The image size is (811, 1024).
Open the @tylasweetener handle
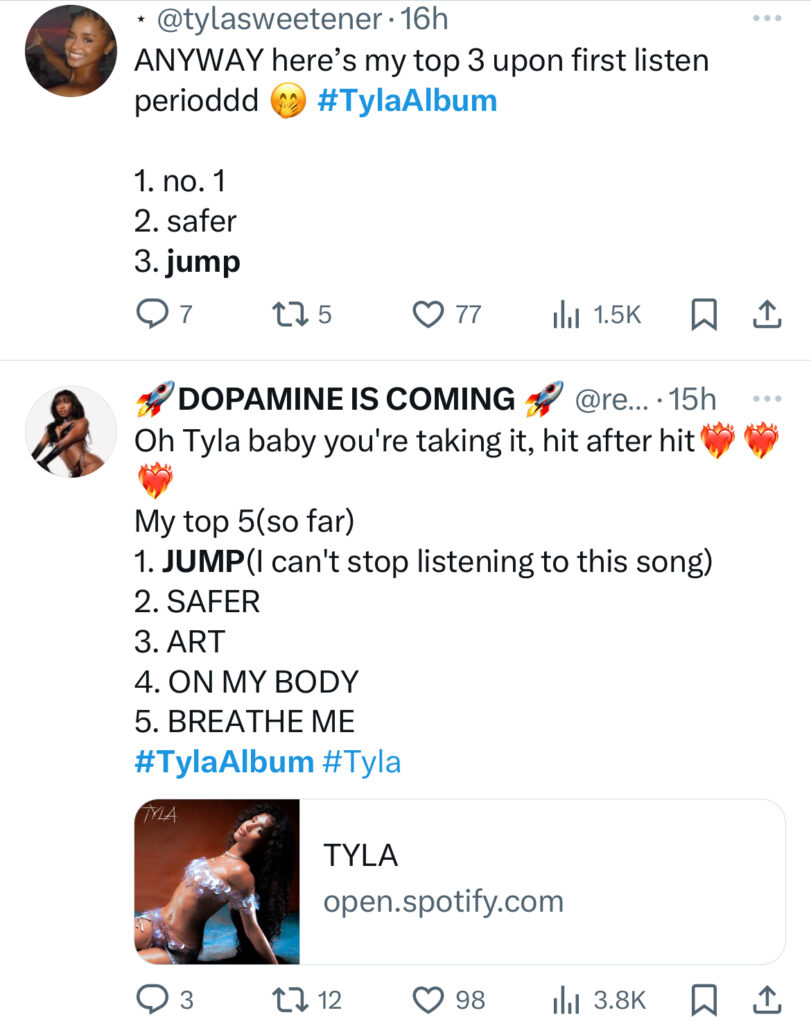coord(269,19)
